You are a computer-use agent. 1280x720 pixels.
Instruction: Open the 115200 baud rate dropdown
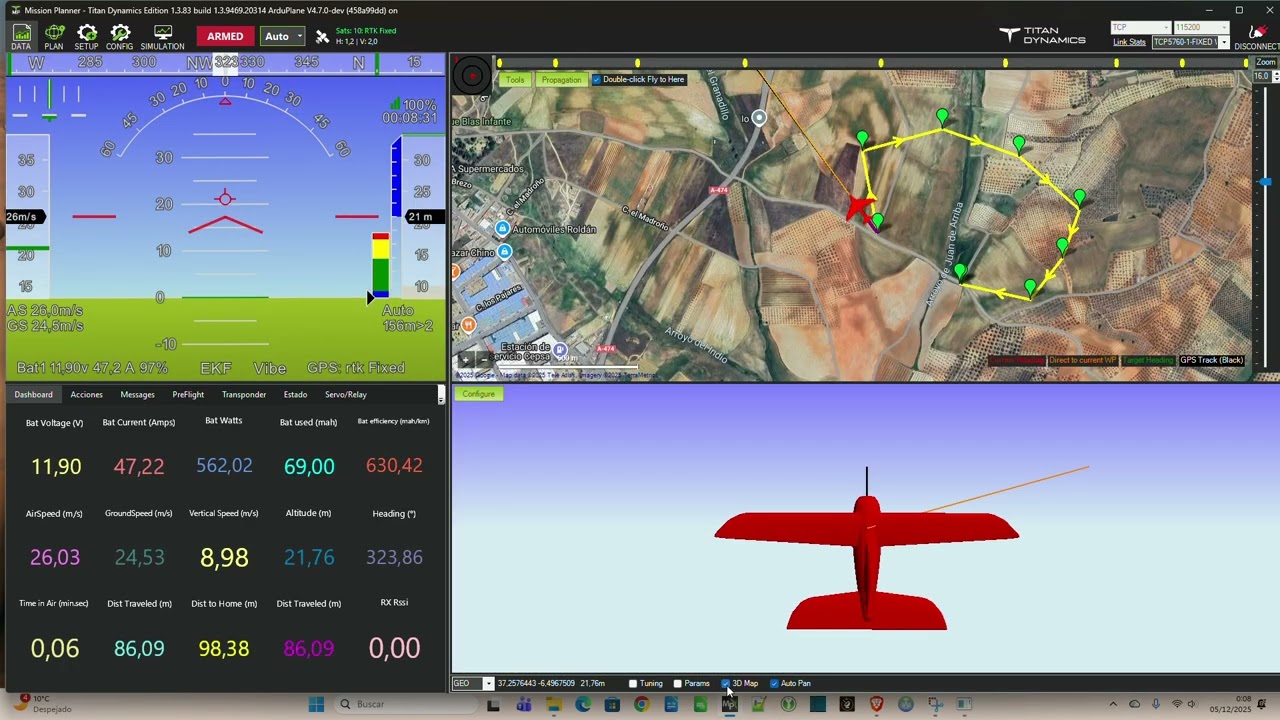pos(1201,28)
